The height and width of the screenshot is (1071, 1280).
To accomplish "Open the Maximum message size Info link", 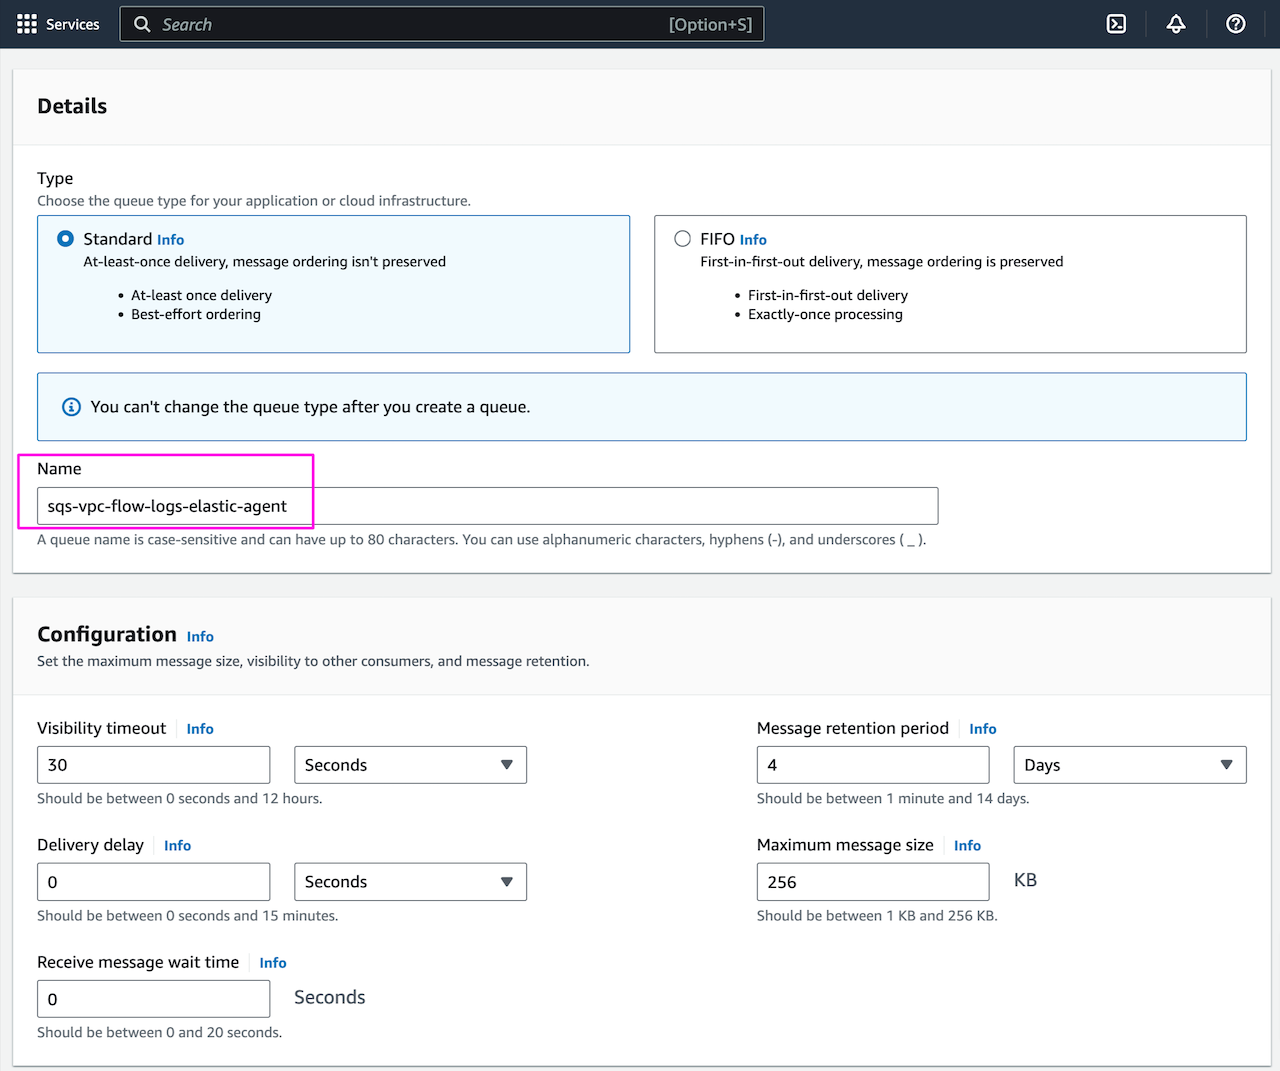I will click(967, 845).
